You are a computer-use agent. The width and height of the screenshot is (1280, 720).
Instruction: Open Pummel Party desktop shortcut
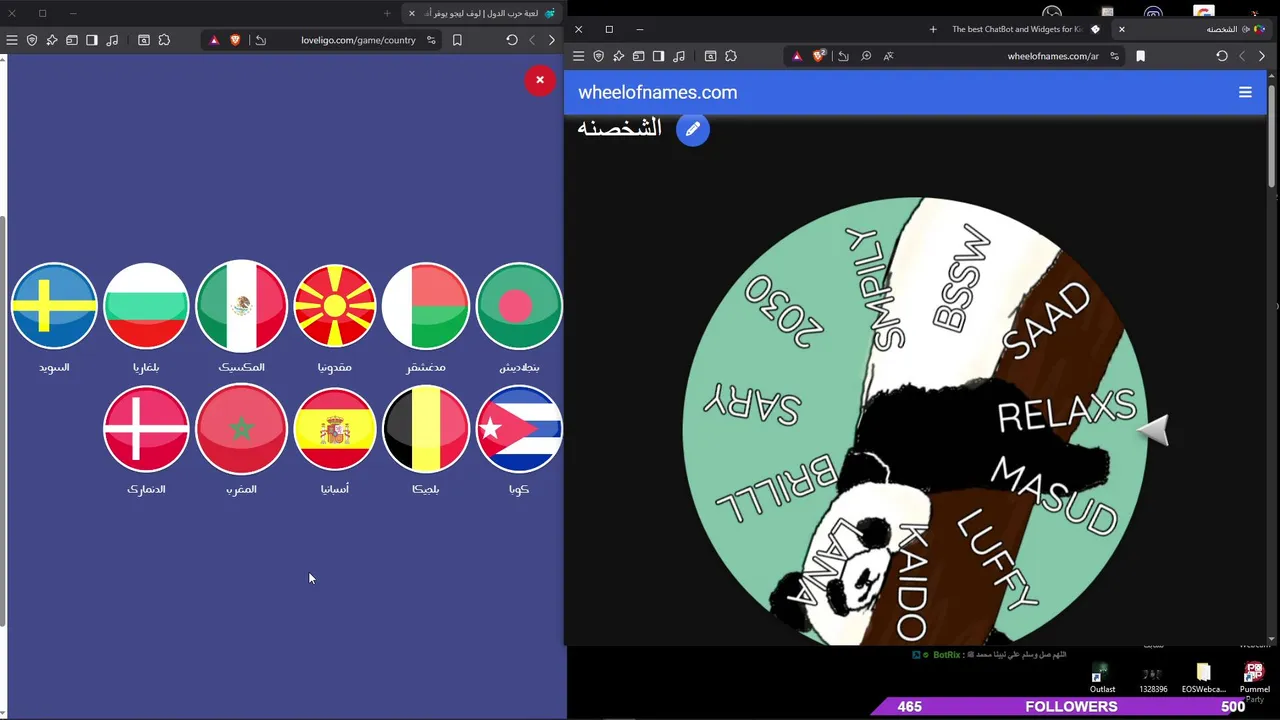(x=1254, y=680)
